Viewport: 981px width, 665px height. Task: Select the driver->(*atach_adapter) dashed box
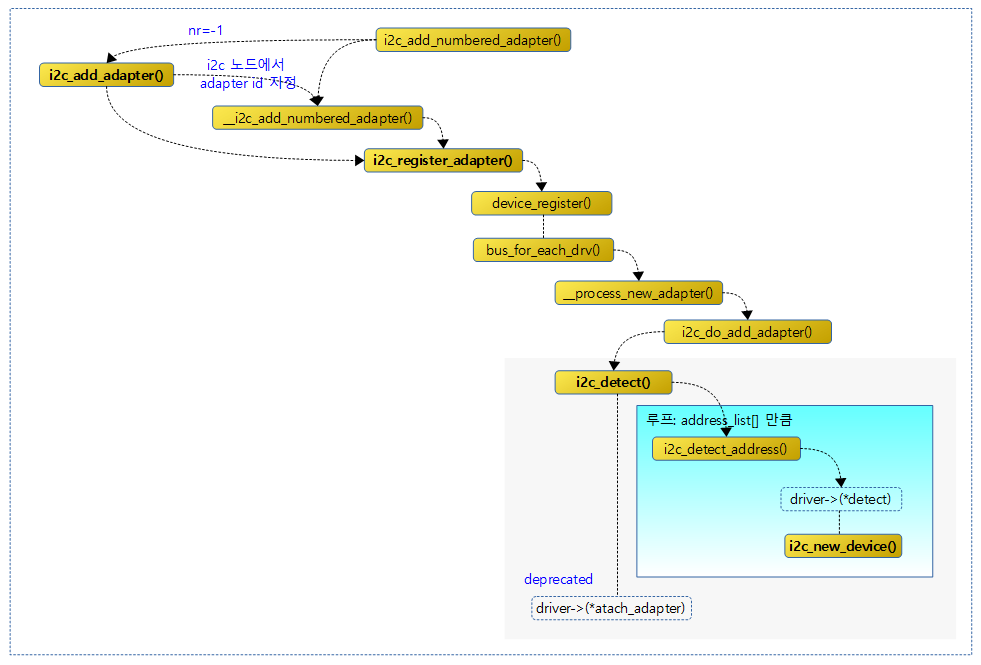pyautogui.click(x=611, y=608)
